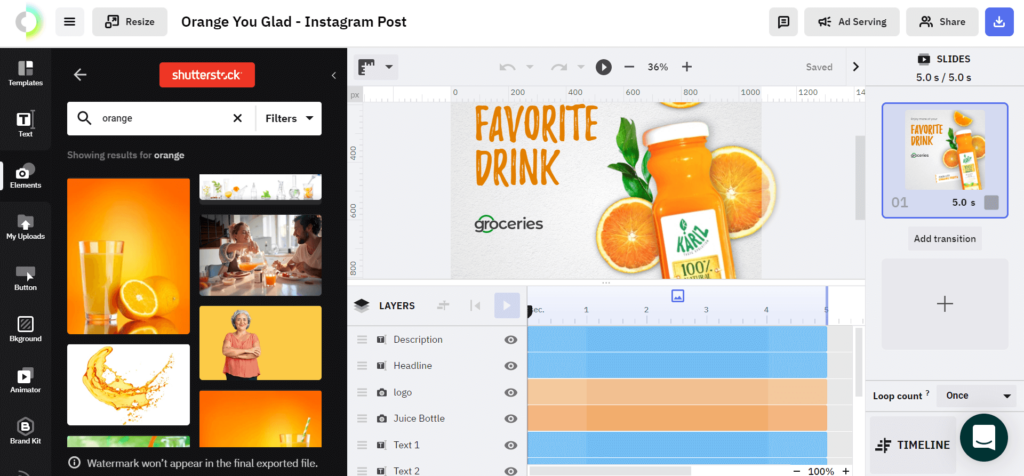1024x476 pixels.
Task: Clear the orange search text
Action: (x=237, y=118)
